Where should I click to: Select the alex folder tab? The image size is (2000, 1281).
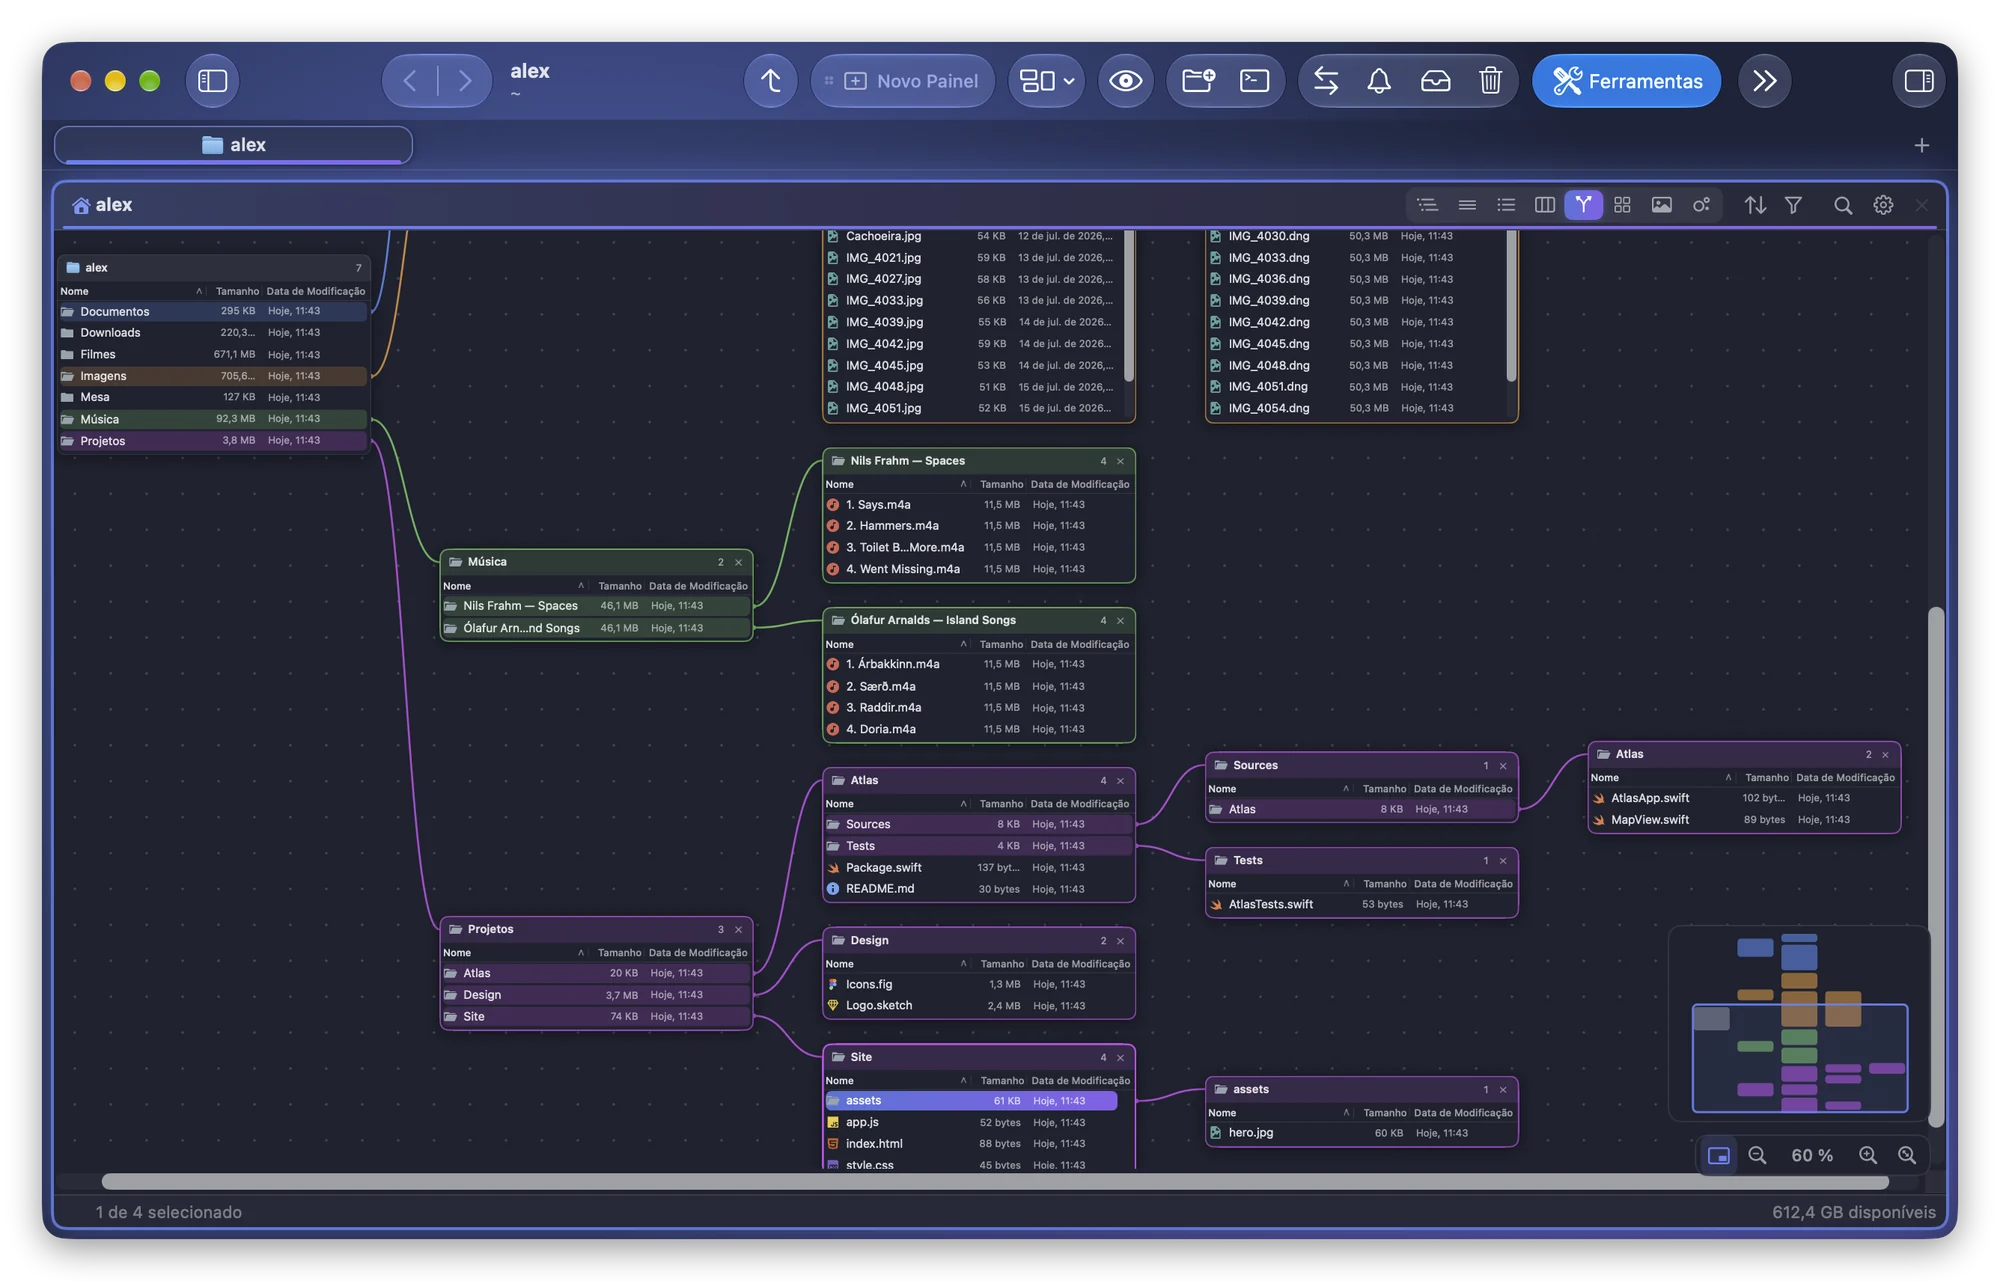tap(233, 145)
